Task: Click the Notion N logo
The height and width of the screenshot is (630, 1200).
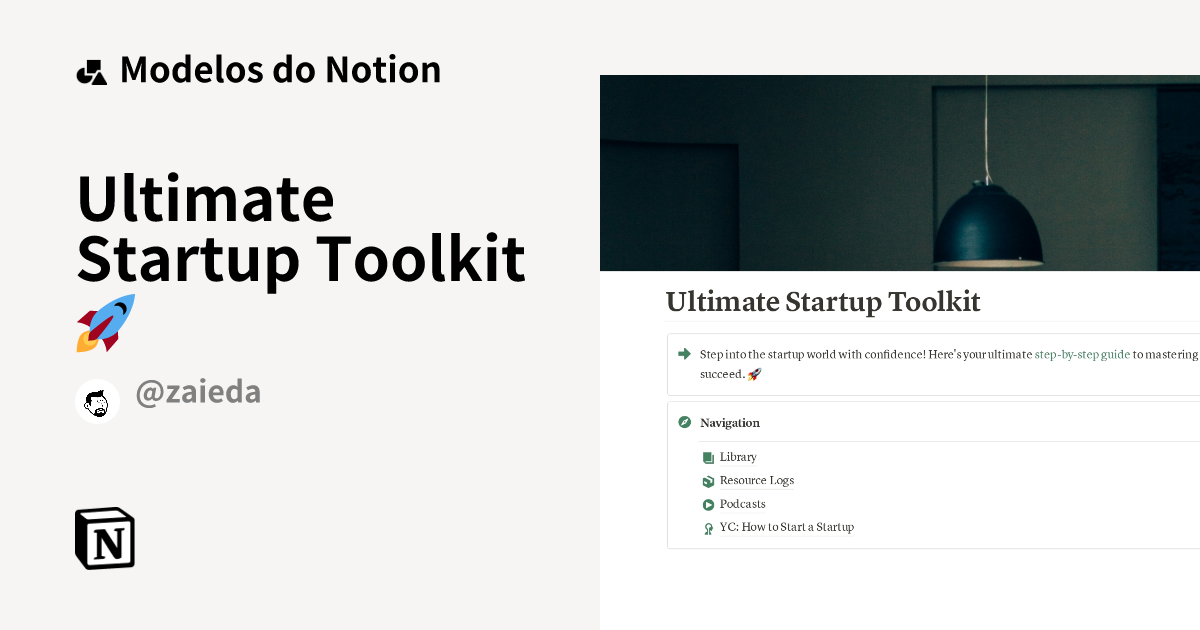Action: (104, 538)
